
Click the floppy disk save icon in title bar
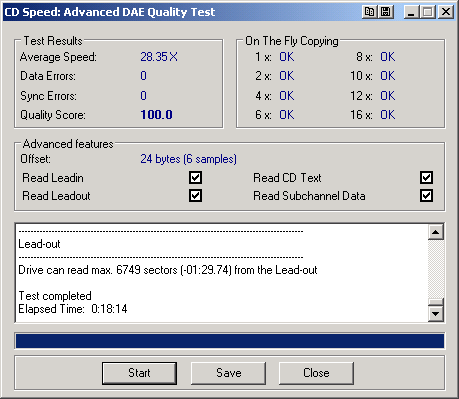click(386, 12)
